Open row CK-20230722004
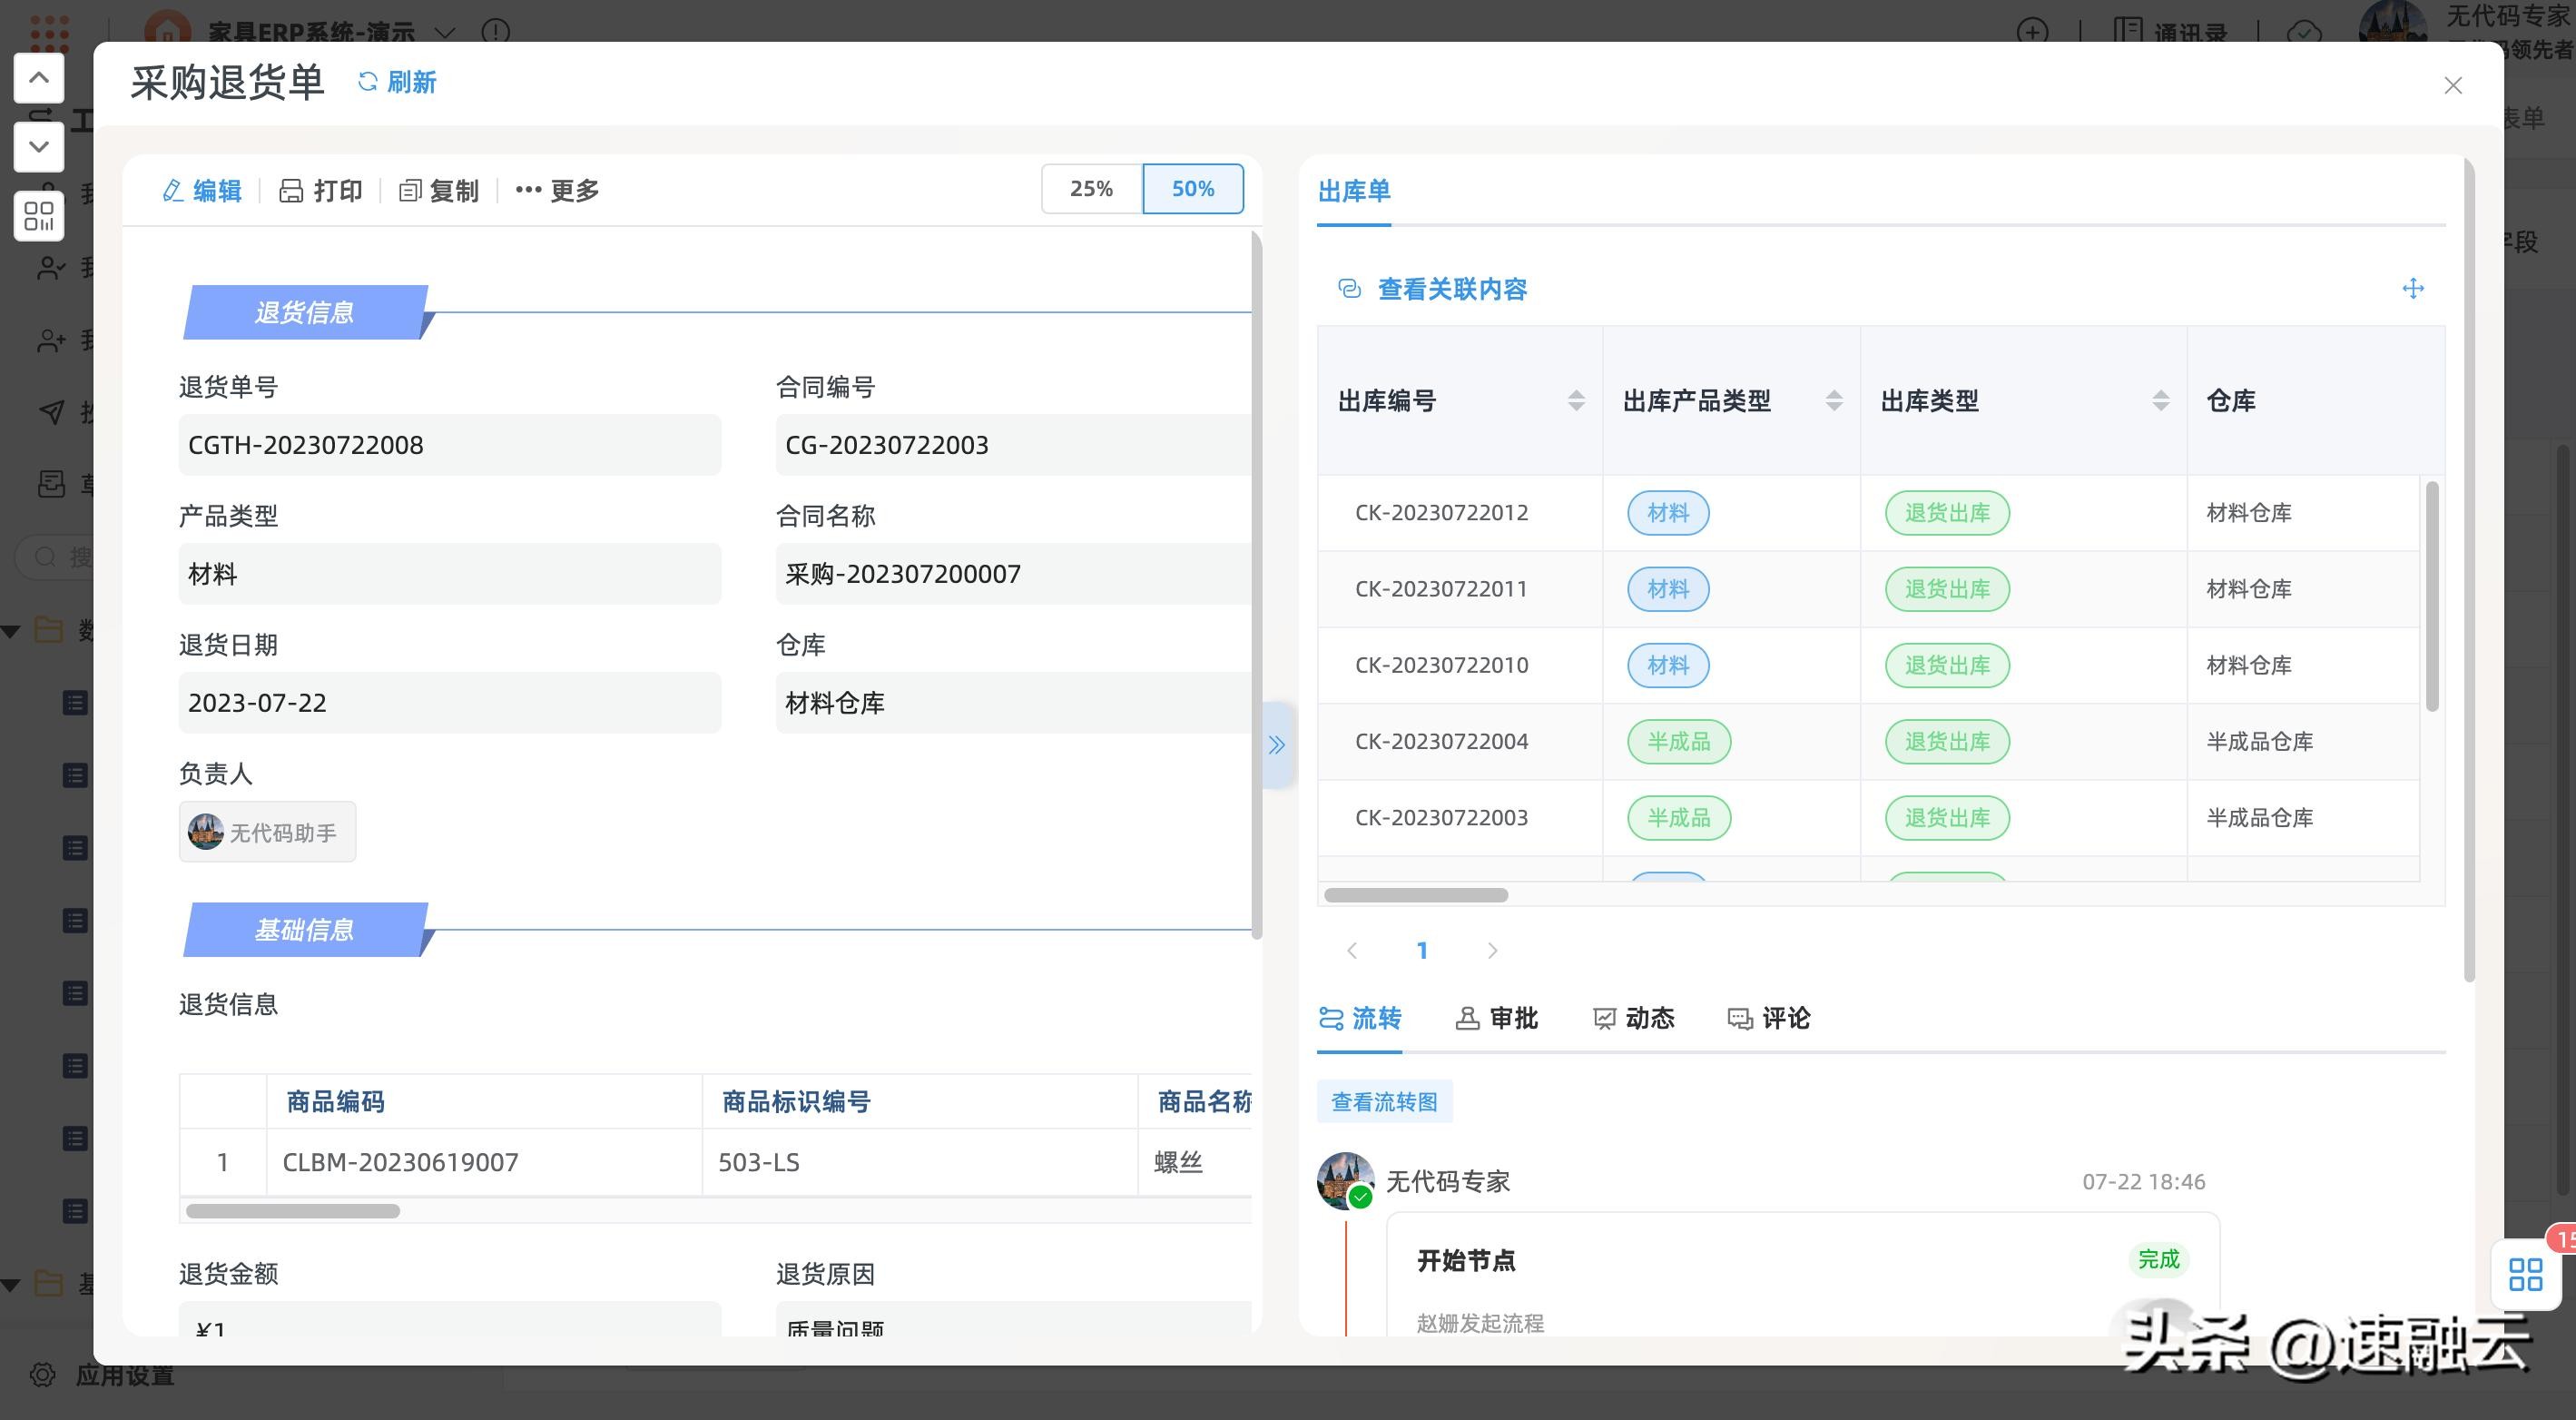The width and height of the screenshot is (2576, 1420). (x=1868, y=741)
